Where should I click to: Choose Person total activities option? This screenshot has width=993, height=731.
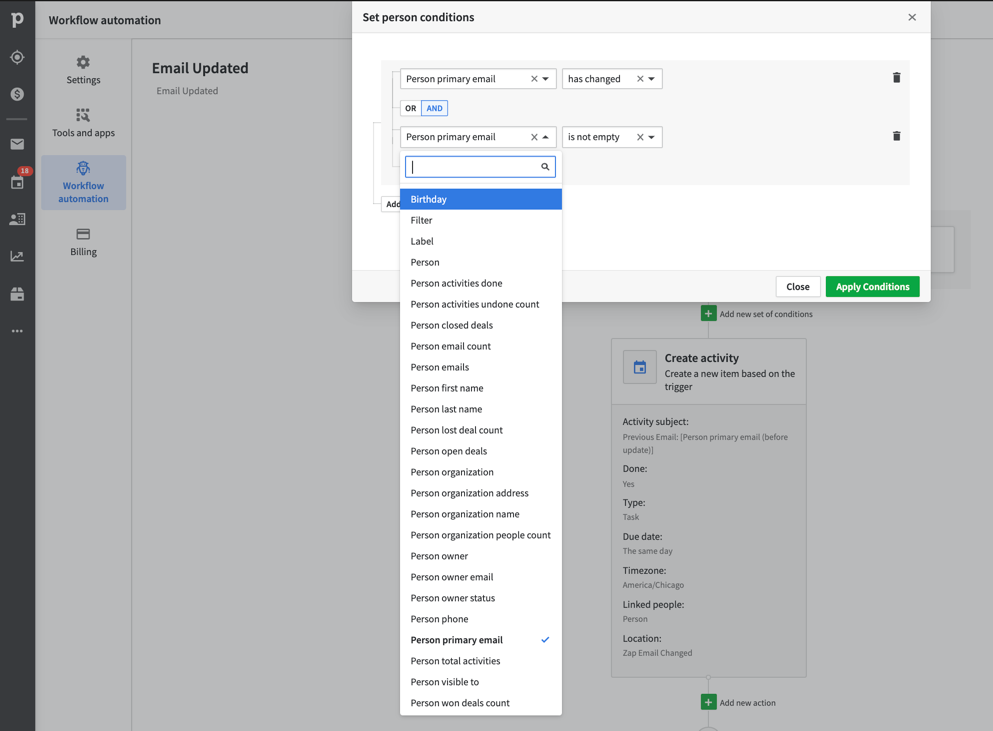click(x=481, y=660)
